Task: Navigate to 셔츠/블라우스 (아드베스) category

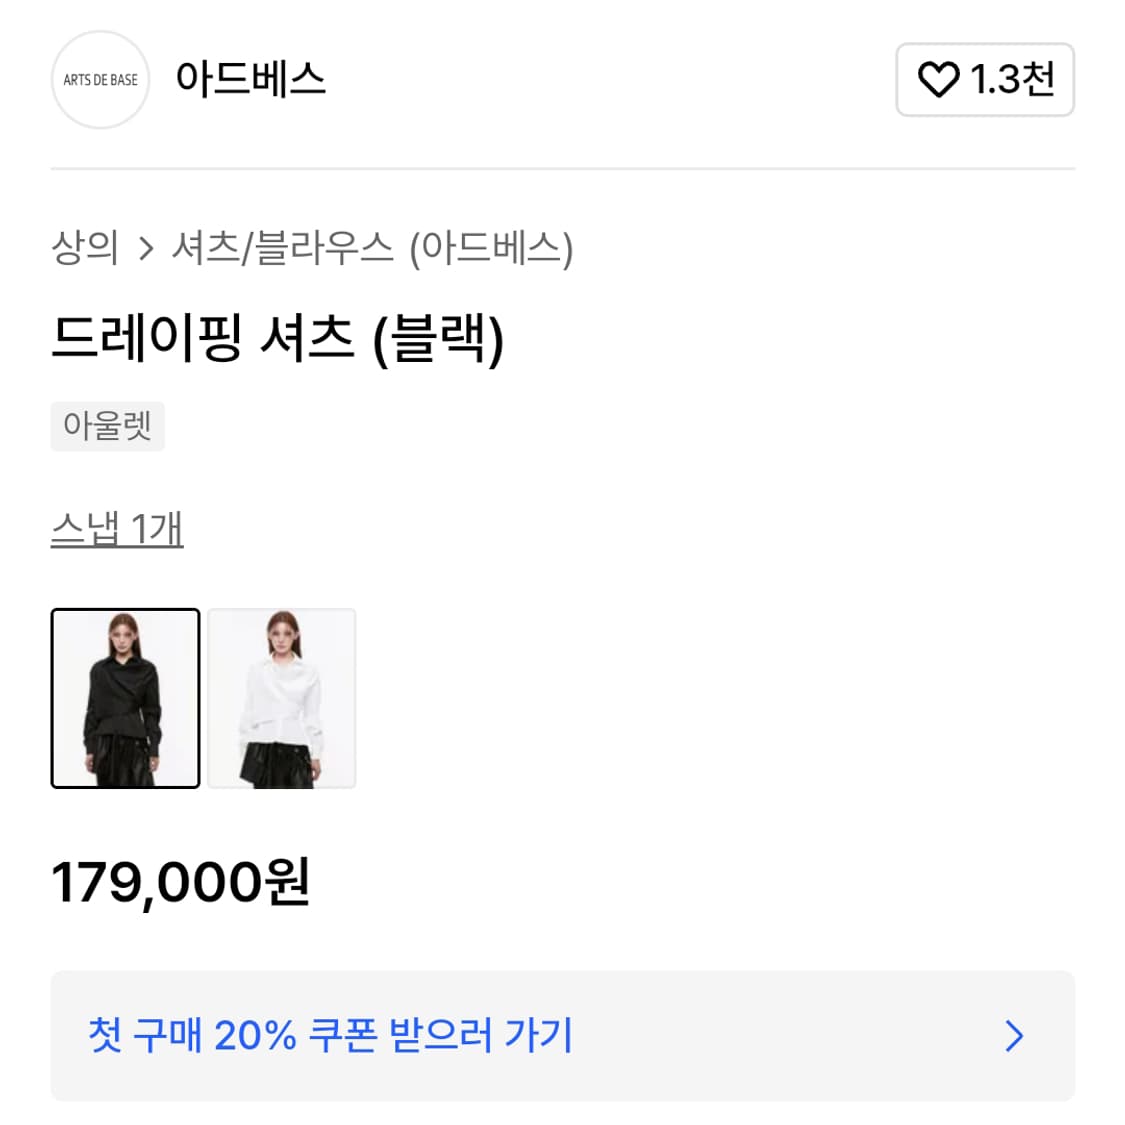Action: tap(372, 251)
